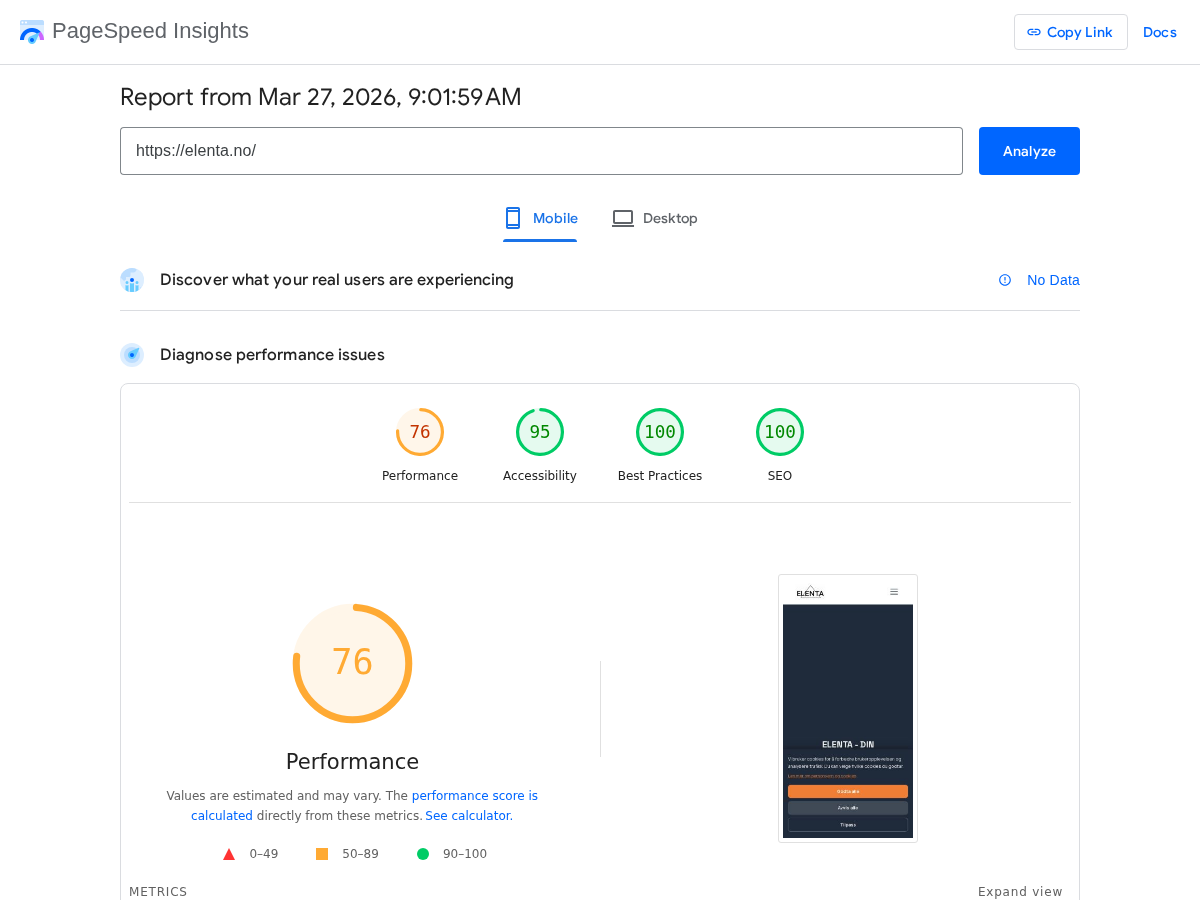Click the Best Practices circle to view details
The width and height of the screenshot is (1200, 900).
(x=660, y=431)
